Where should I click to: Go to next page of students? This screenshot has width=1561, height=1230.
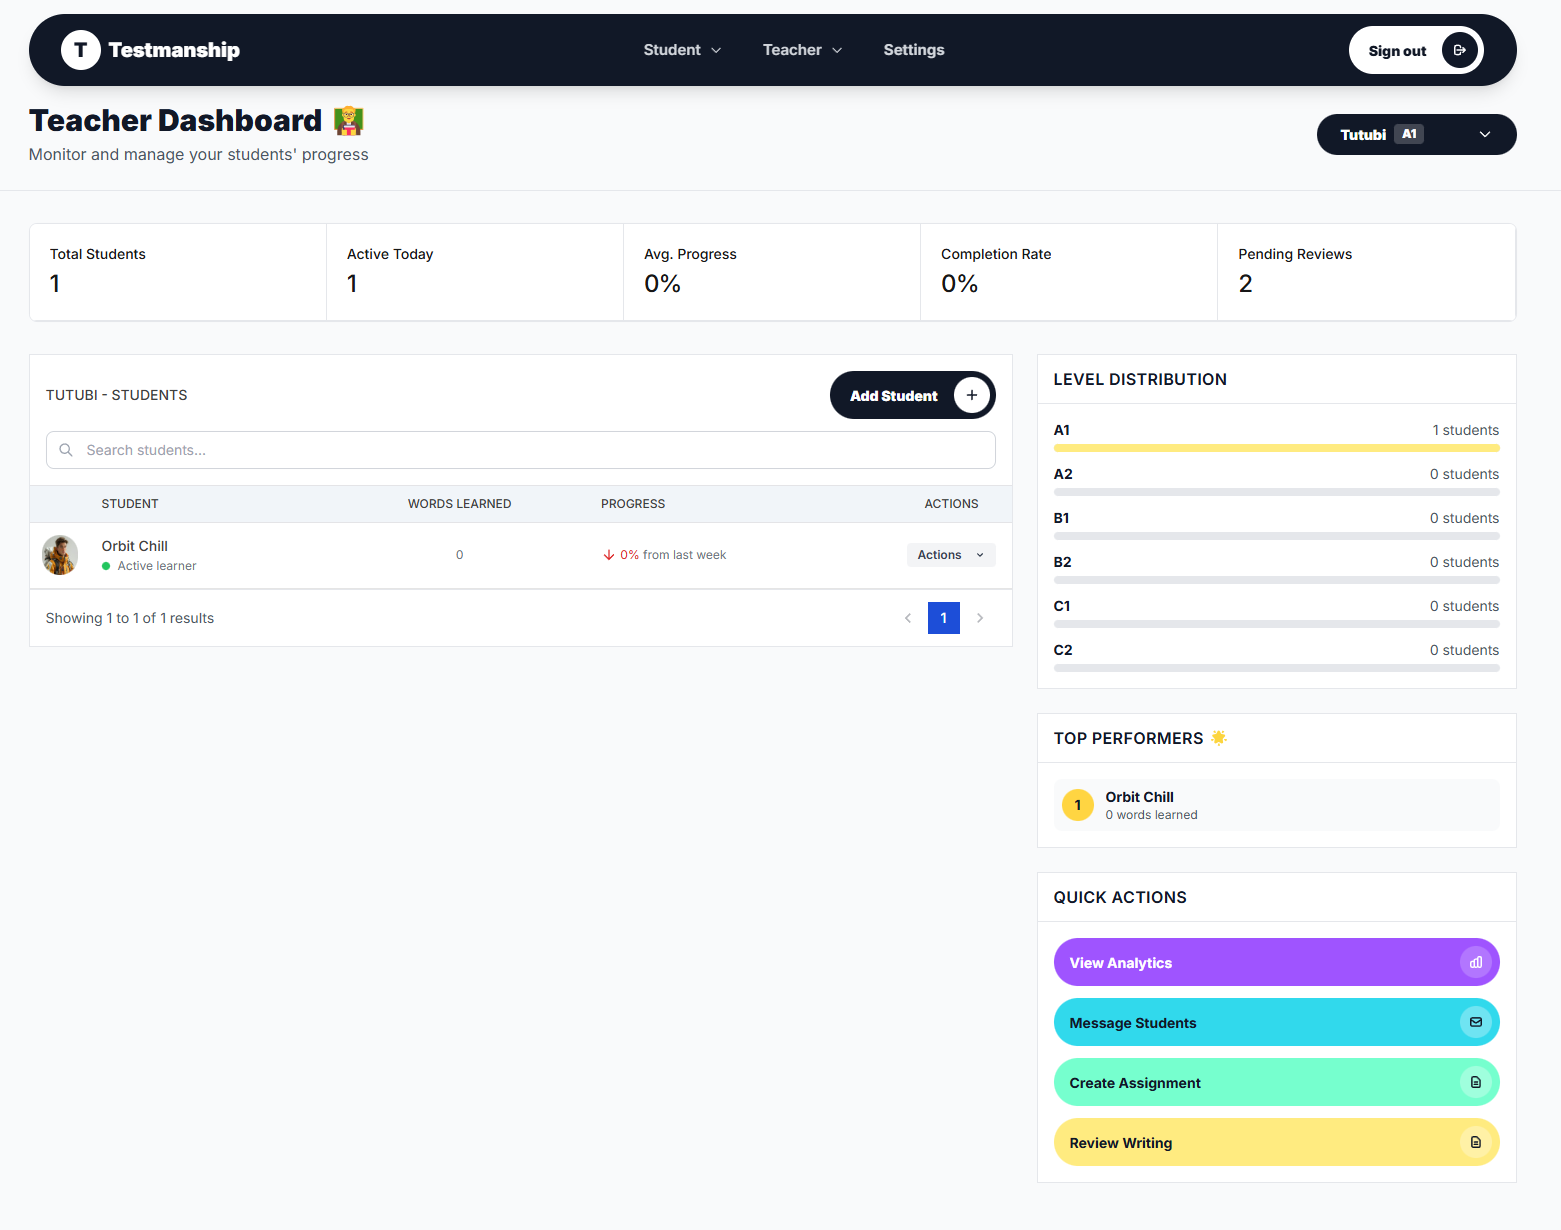[980, 618]
